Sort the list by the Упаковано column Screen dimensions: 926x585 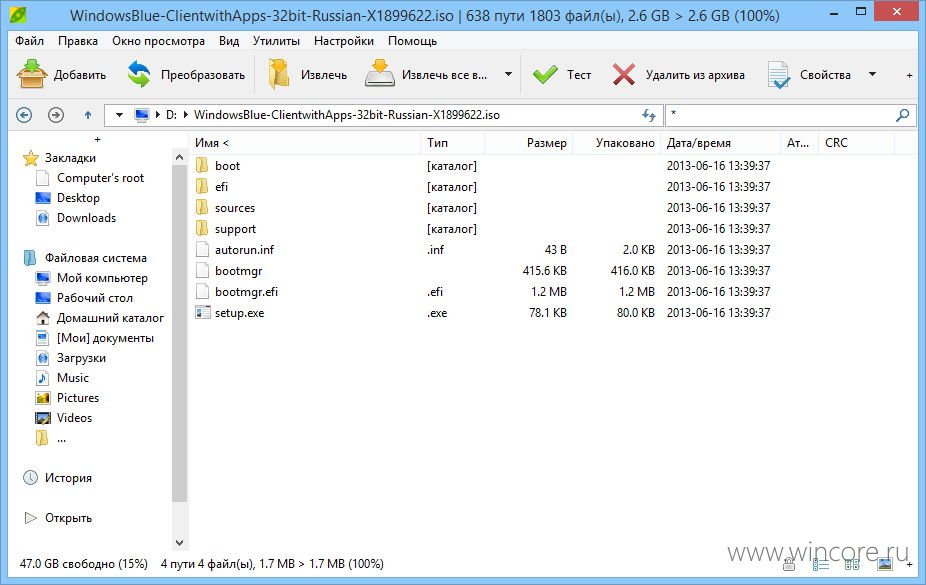617,143
